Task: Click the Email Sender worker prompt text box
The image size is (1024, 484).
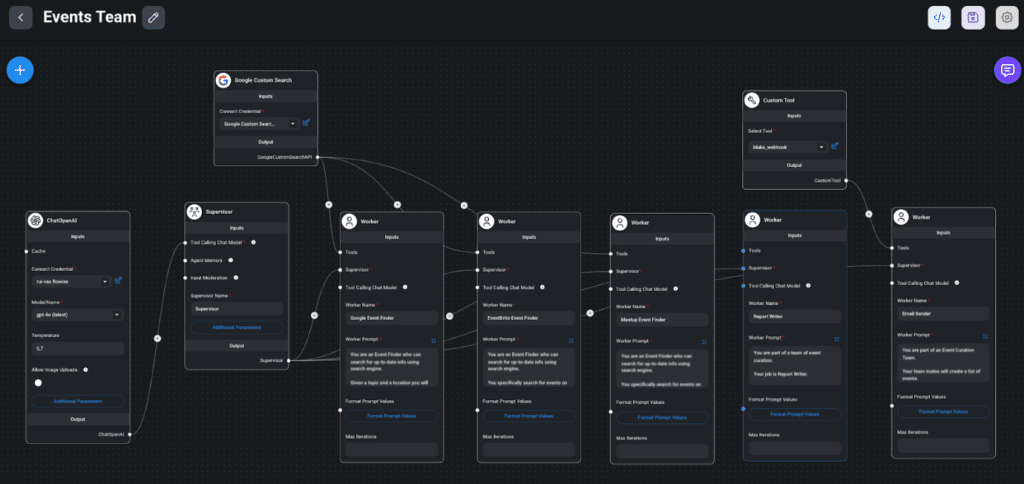Action: point(943,363)
